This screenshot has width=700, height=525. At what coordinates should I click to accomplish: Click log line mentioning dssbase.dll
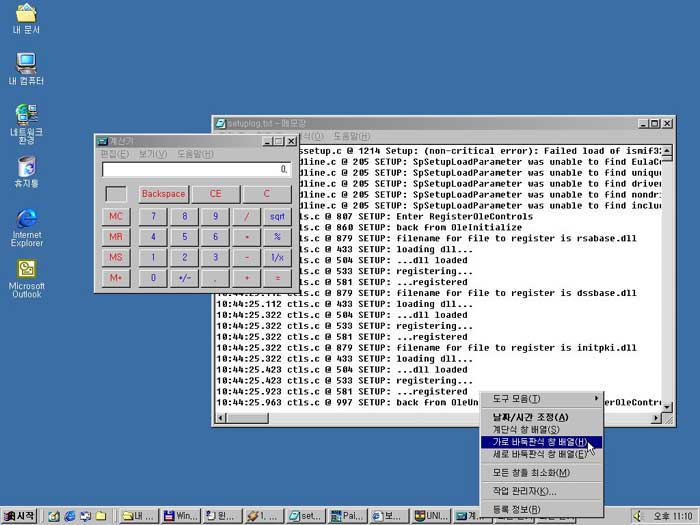426,293
